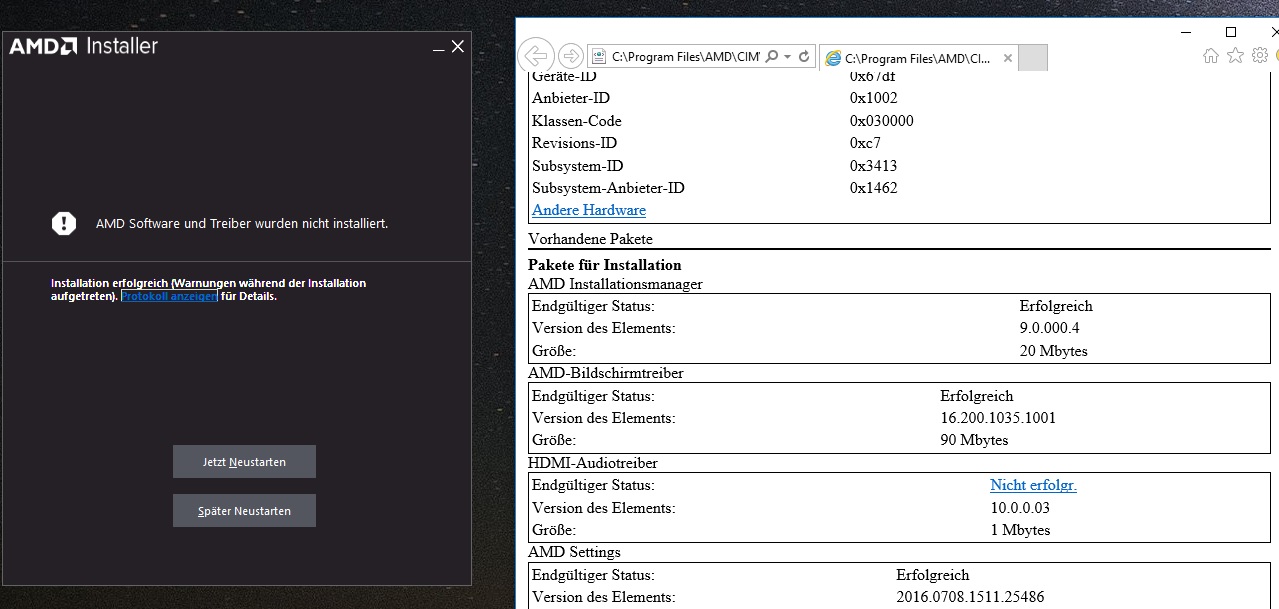The image size is (1279, 609).
Task: Open address bar autocomplete dropdown arrow
Action: point(788,57)
